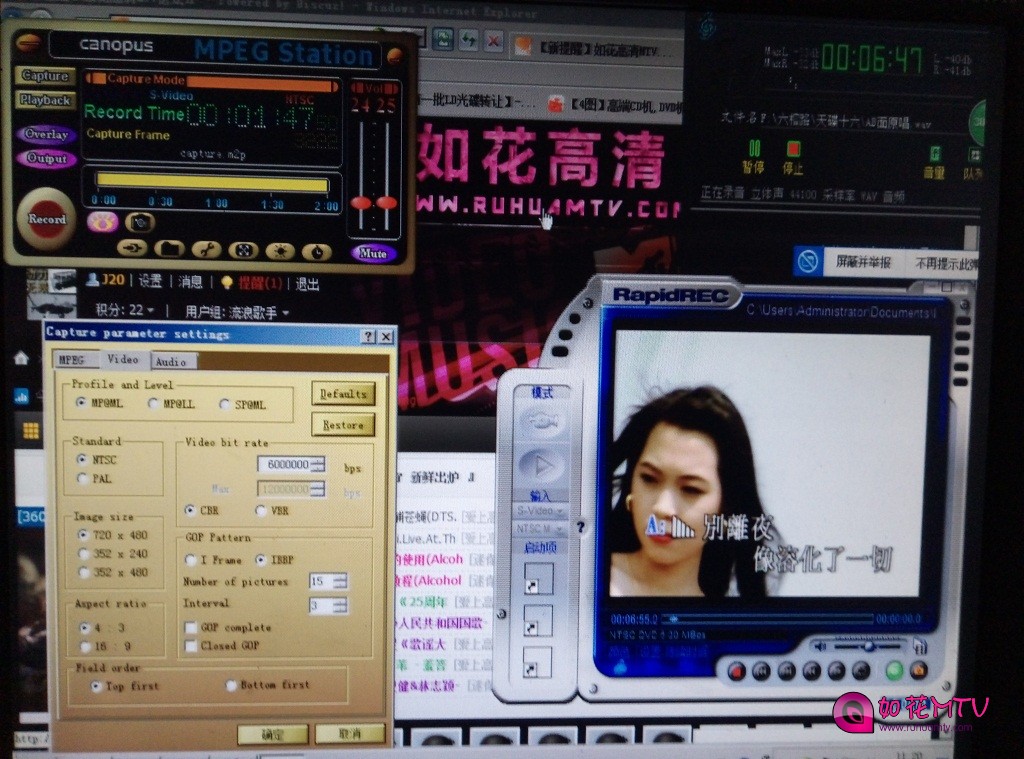The image size is (1024, 759).
Task: Select Bottom first field order
Action: coord(231,685)
